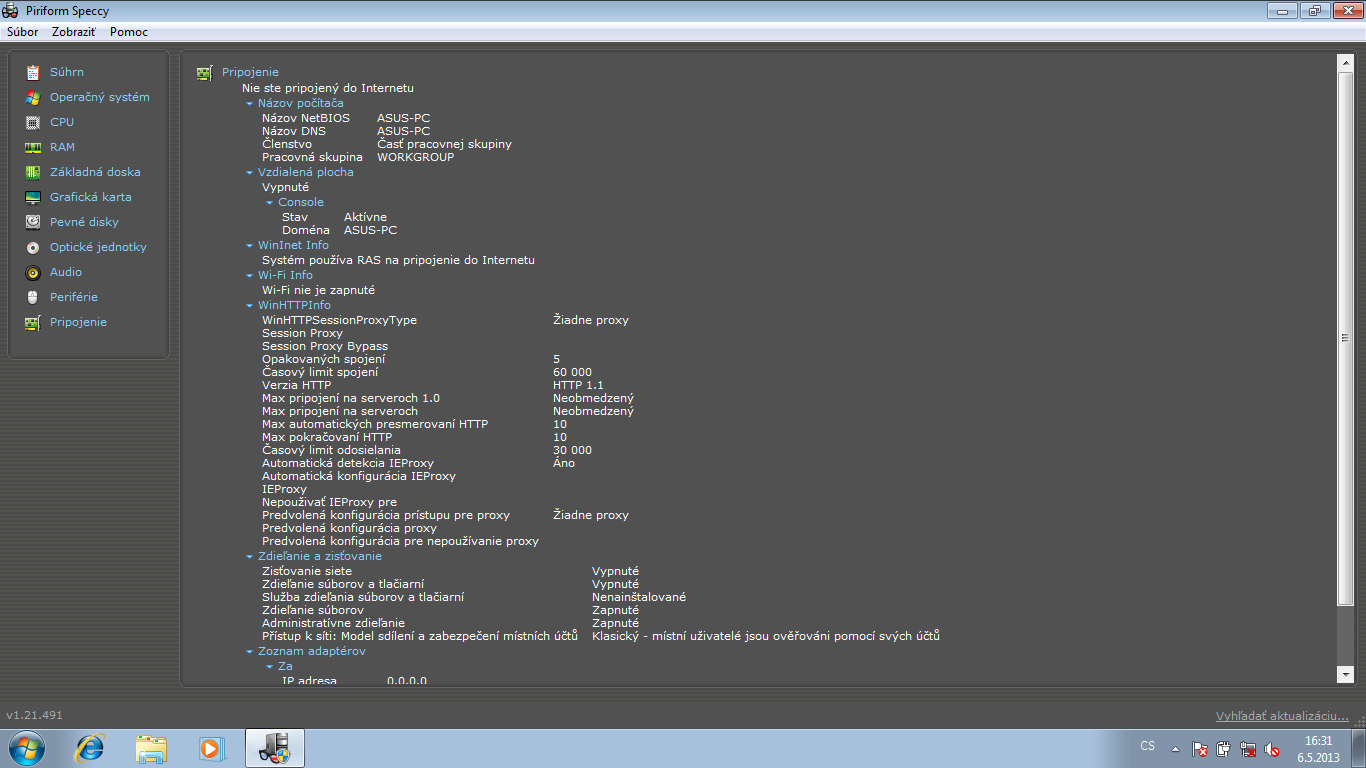The width and height of the screenshot is (1366, 768).
Task: Open the Action Center flag tray icon
Action: point(1201,748)
